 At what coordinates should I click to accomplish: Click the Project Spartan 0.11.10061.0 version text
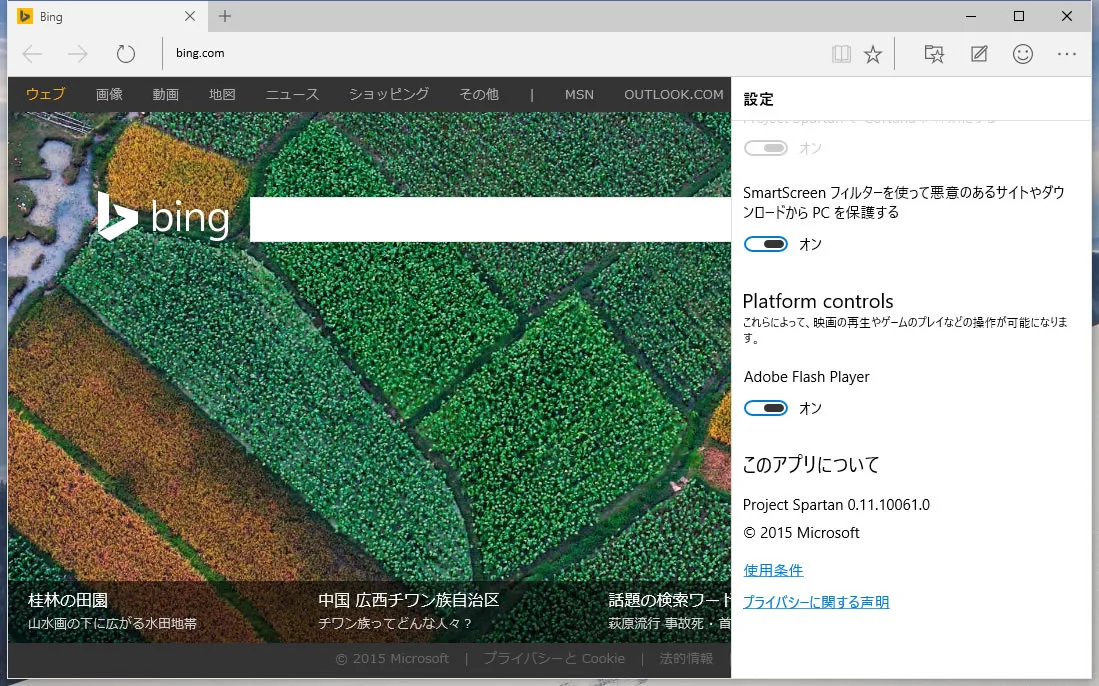(836, 505)
